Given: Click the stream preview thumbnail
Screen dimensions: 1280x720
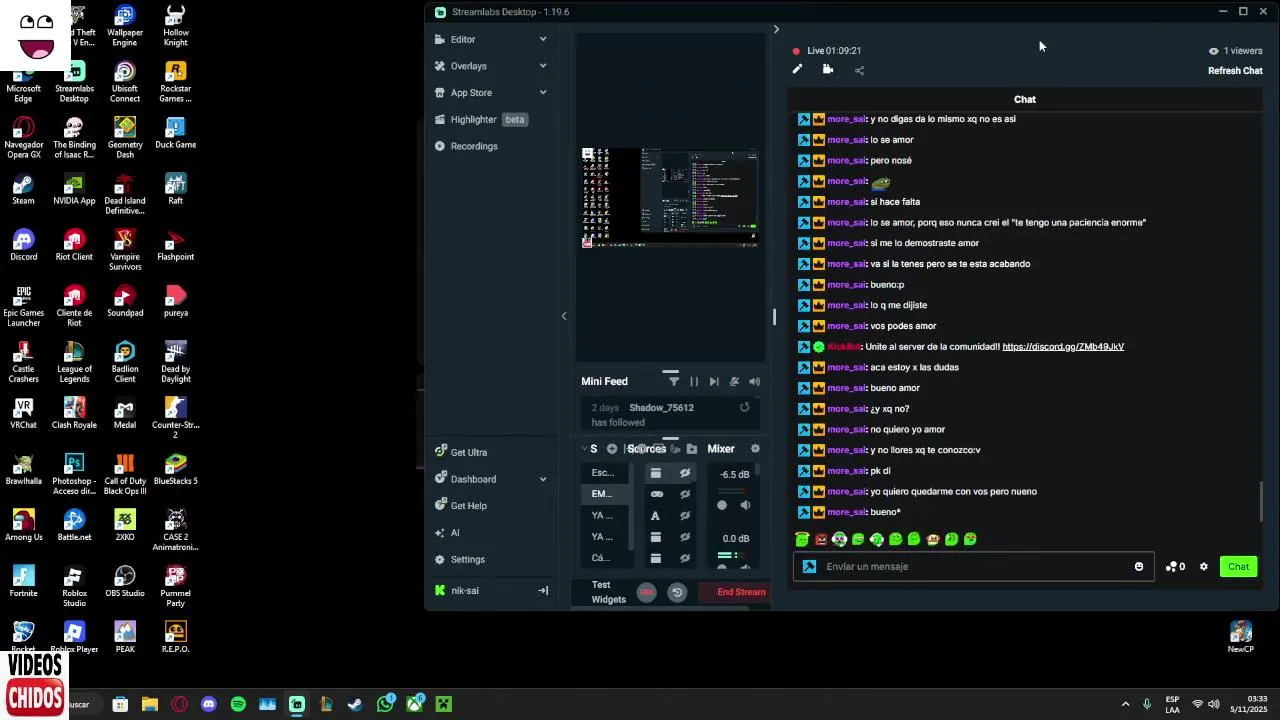Looking at the screenshot, I should click(670, 197).
